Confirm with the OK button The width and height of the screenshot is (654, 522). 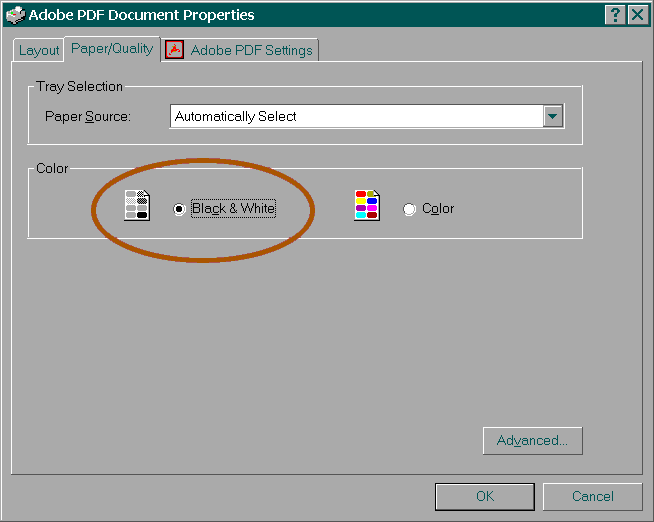[x=485, y=496]
